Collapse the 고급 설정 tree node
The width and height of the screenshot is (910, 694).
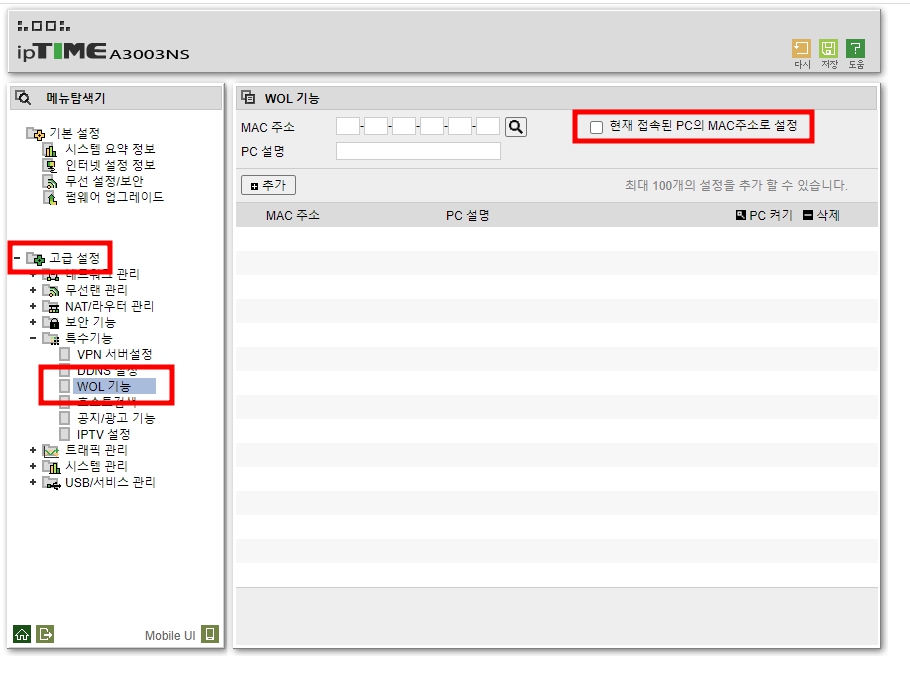click(17, 258)
